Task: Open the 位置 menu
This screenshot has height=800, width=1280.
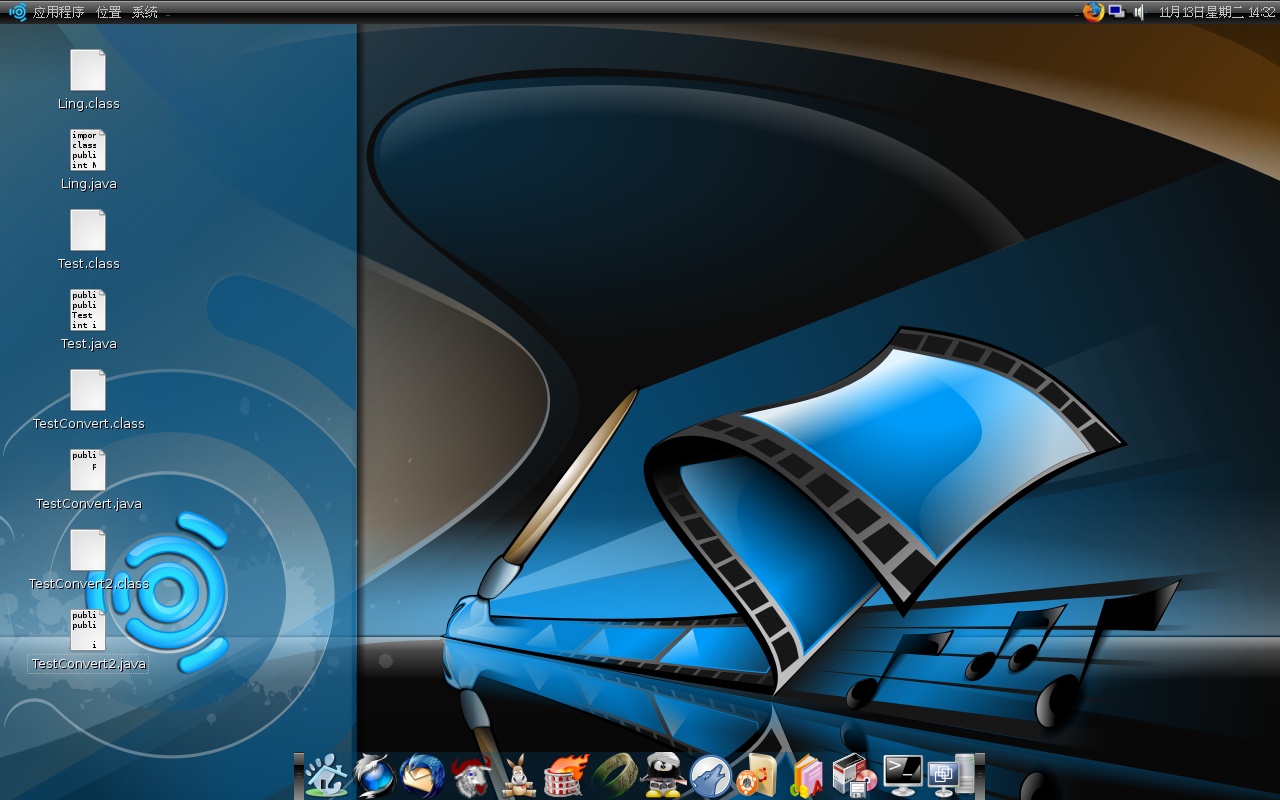Action: [109, 12]
